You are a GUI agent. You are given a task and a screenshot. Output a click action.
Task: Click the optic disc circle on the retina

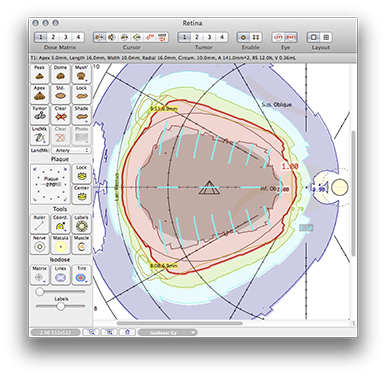pos(340,187)
